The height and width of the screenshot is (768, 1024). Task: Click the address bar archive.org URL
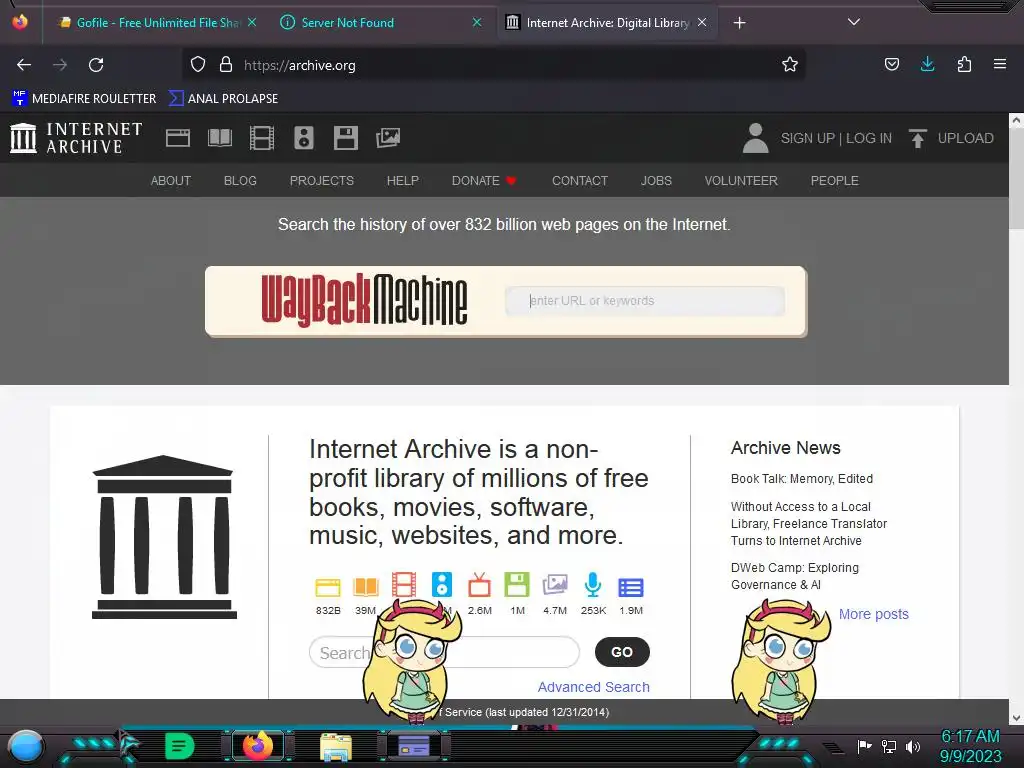[300, 65]
